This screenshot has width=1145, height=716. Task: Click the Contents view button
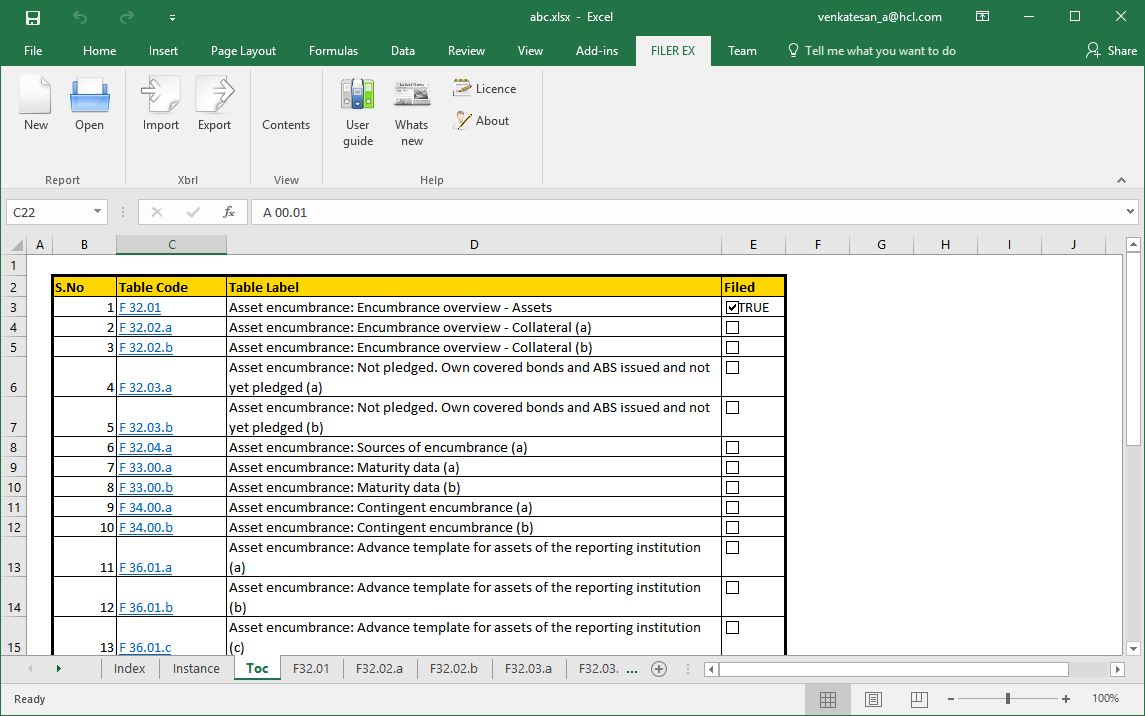286,124
